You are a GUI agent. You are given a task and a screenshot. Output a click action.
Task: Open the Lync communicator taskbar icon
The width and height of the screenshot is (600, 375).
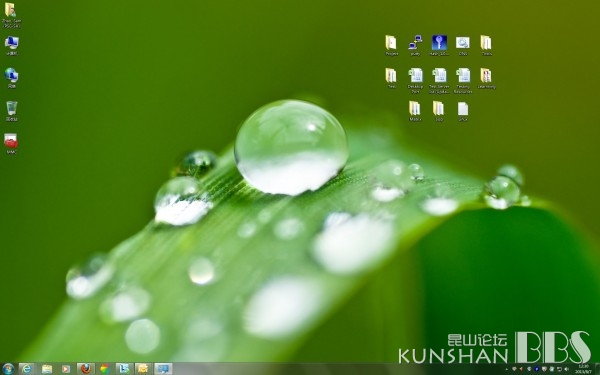click(124, 369)
